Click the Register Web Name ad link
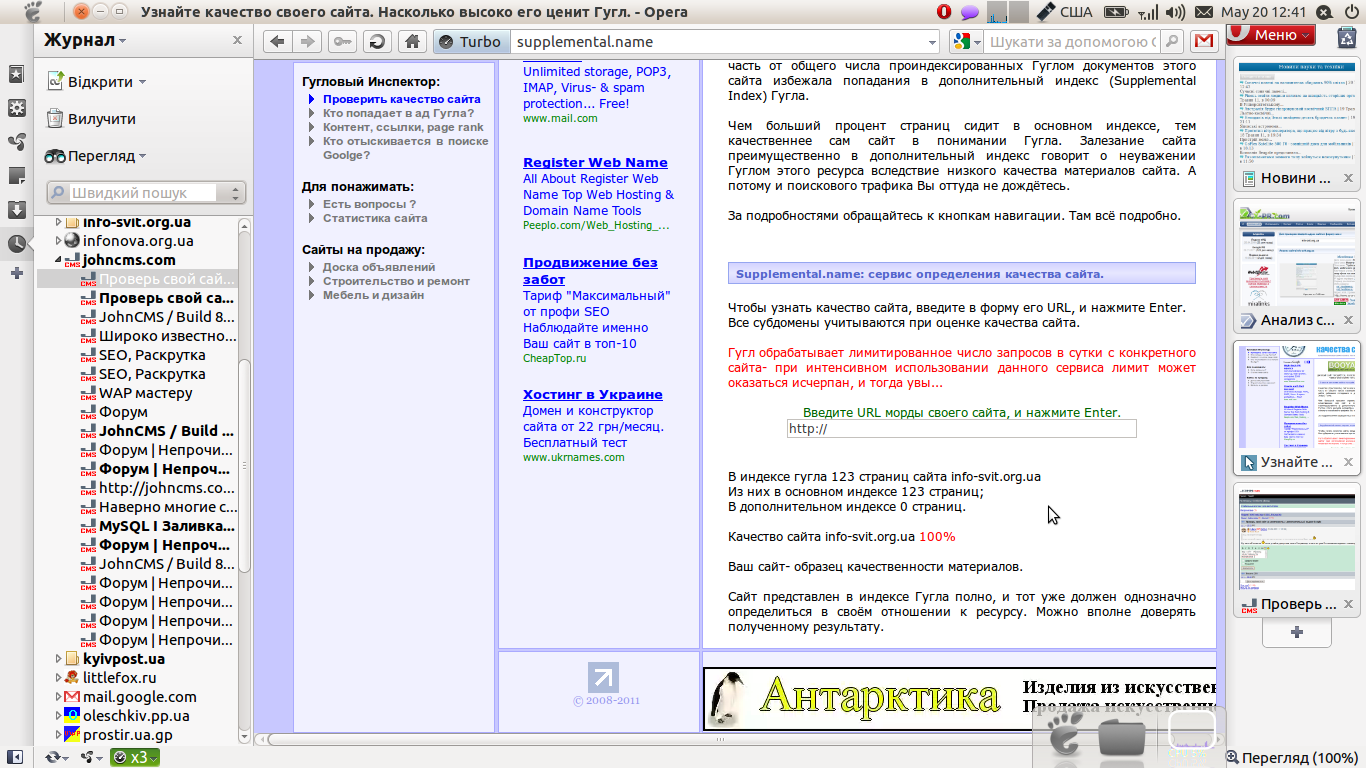Screen dimensions: 1366x768 [x=595, y=162]
